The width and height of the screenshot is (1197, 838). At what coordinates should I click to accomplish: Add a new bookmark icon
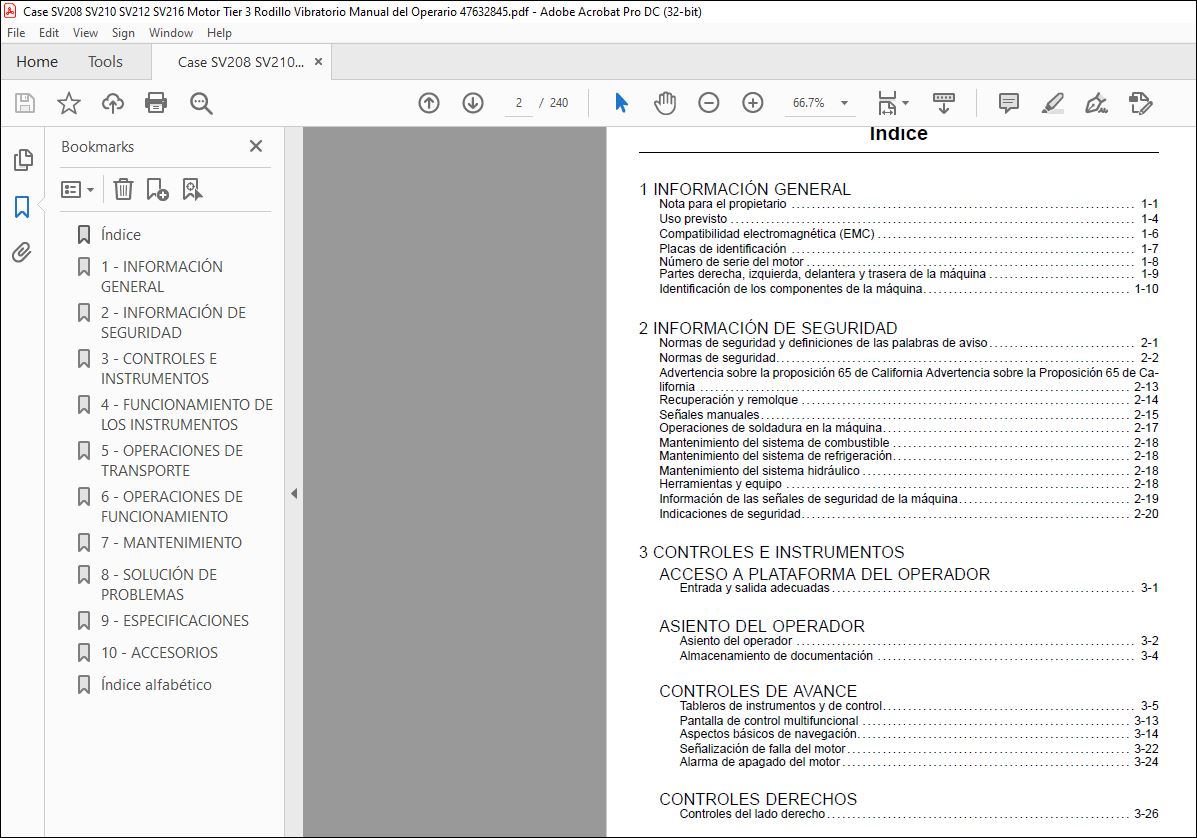(x=157, y=189)
